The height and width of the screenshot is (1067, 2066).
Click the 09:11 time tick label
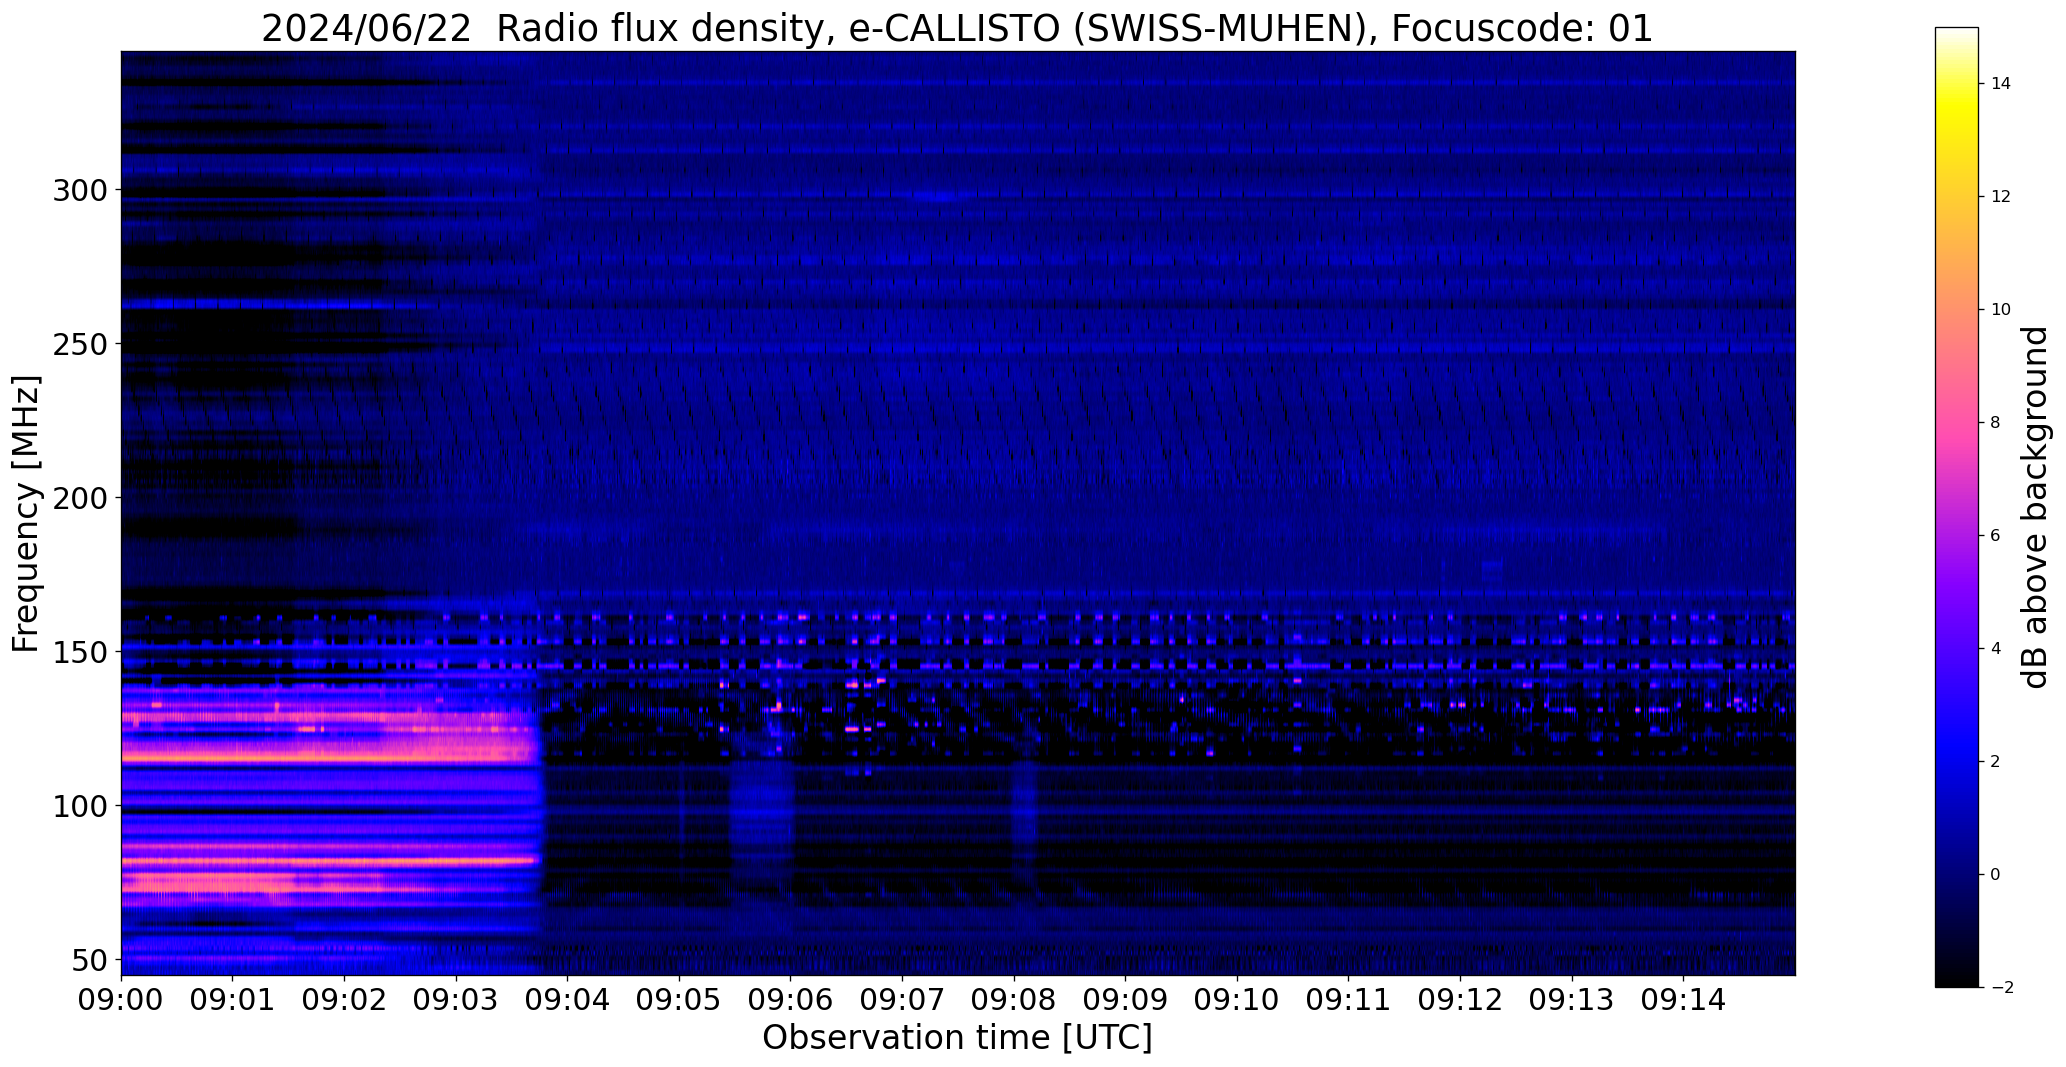[x=1349, y=1000]
